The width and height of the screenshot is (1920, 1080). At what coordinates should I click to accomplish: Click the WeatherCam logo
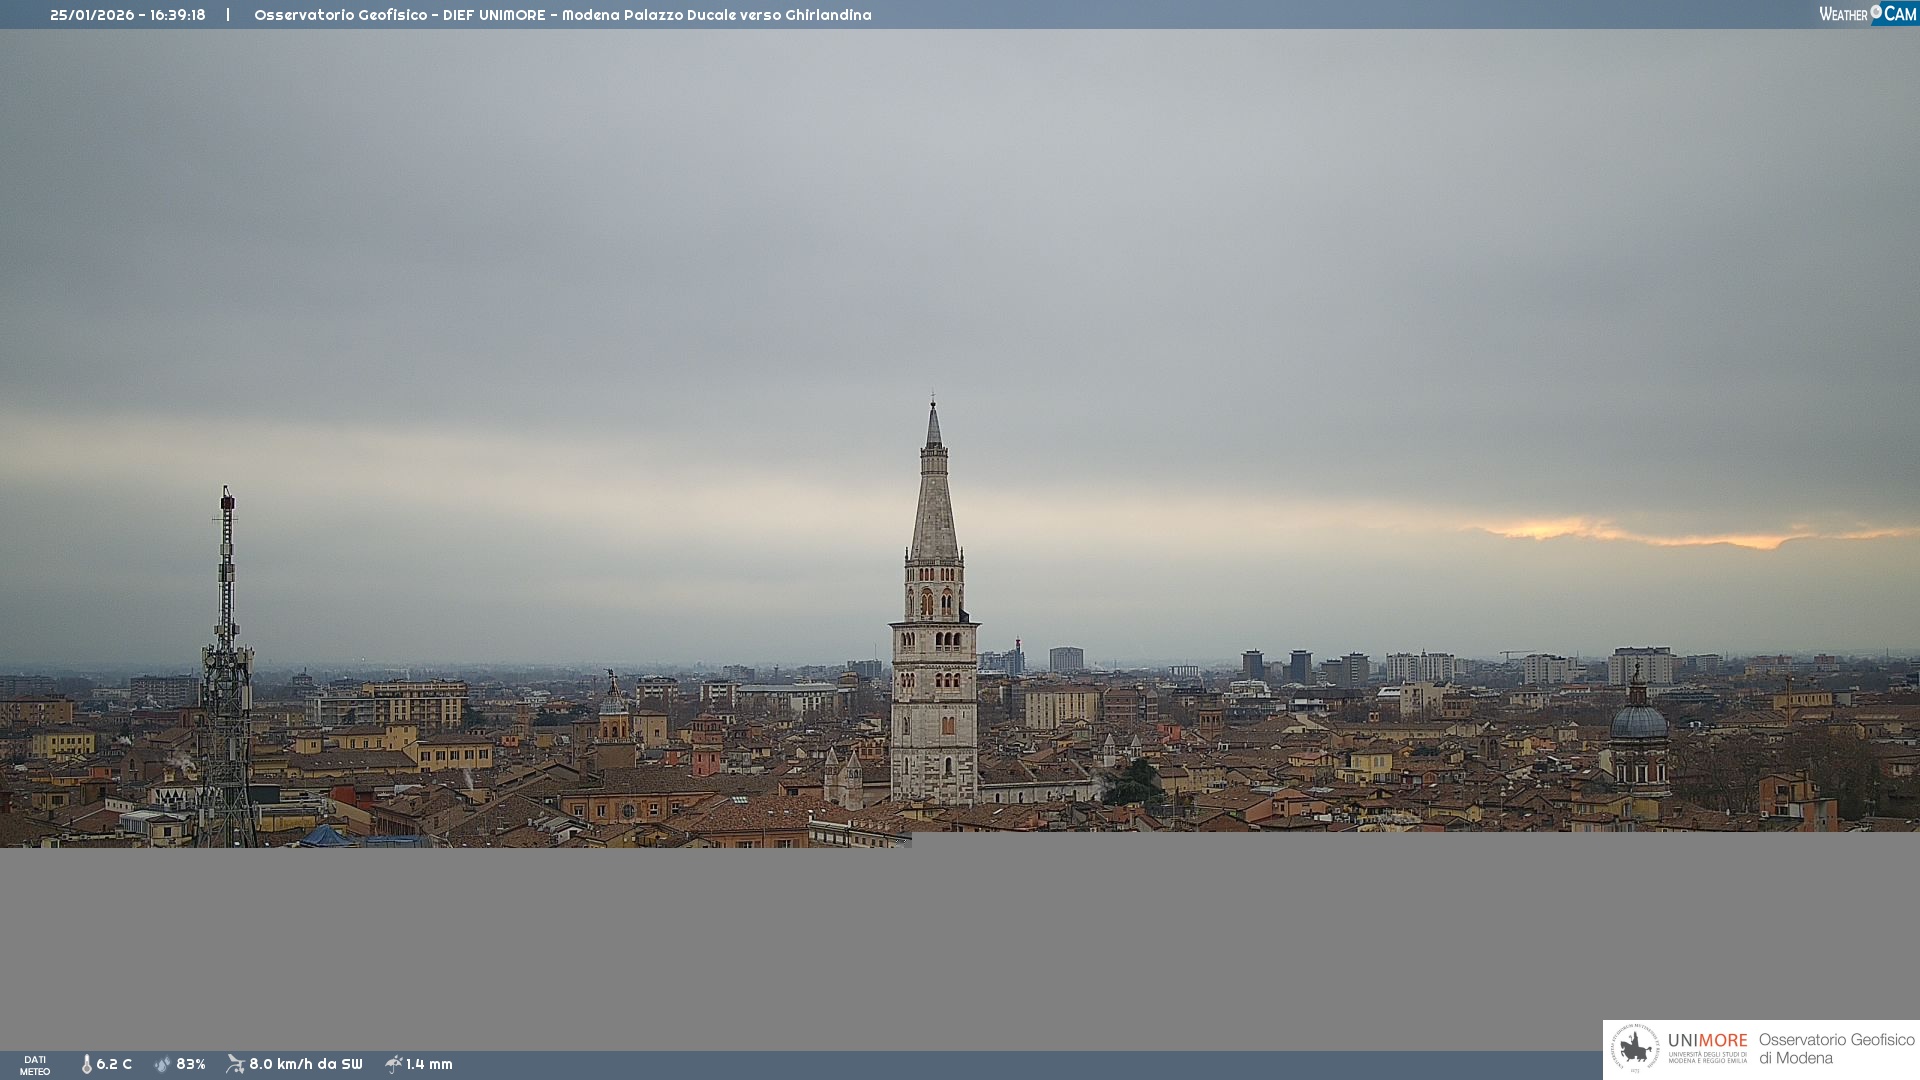point(1867,14)
